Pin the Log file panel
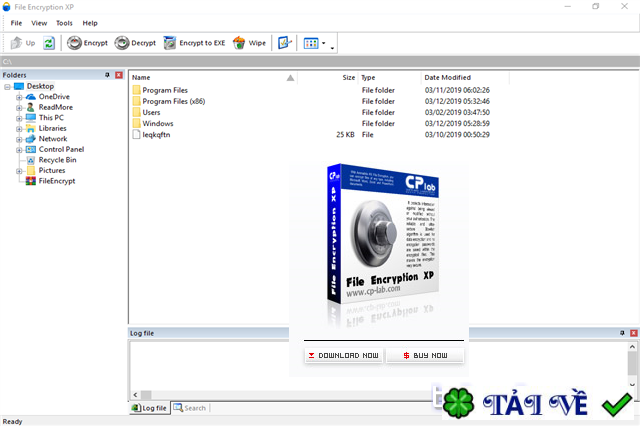This screenshot has width=640, height=426. (x=622, y=333)
